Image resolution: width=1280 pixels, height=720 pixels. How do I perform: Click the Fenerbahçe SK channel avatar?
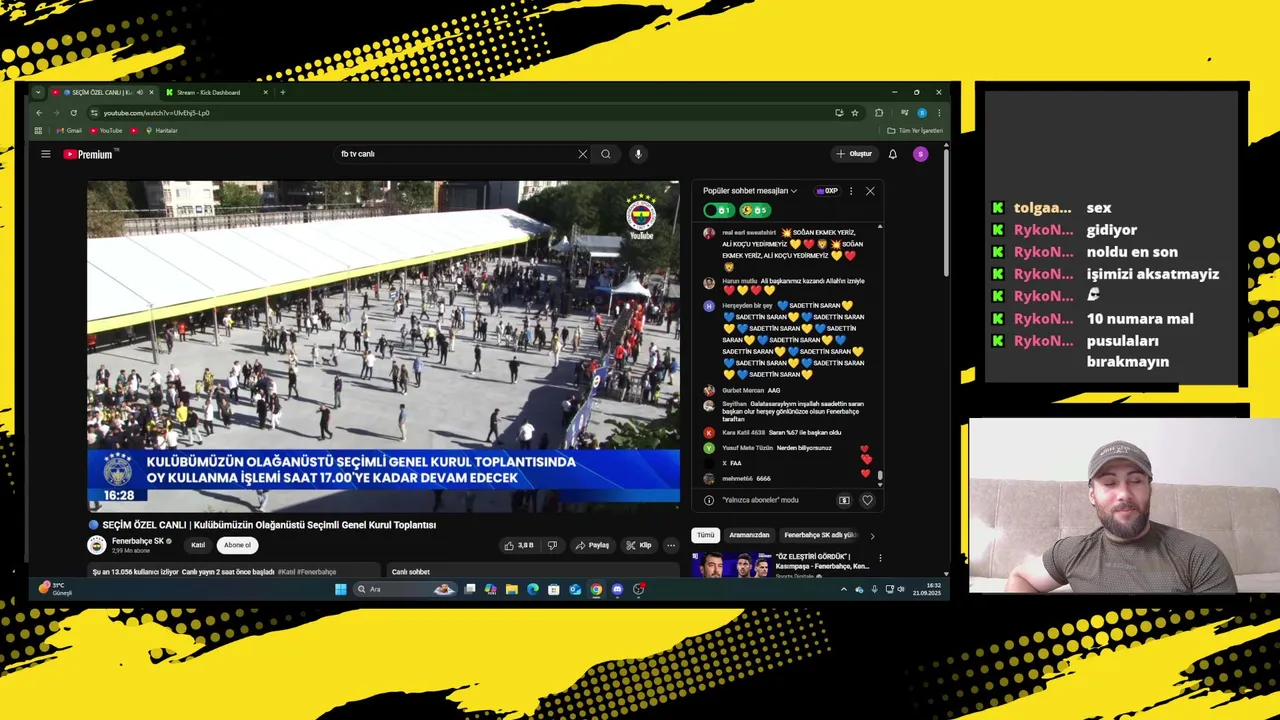(97, 545)
